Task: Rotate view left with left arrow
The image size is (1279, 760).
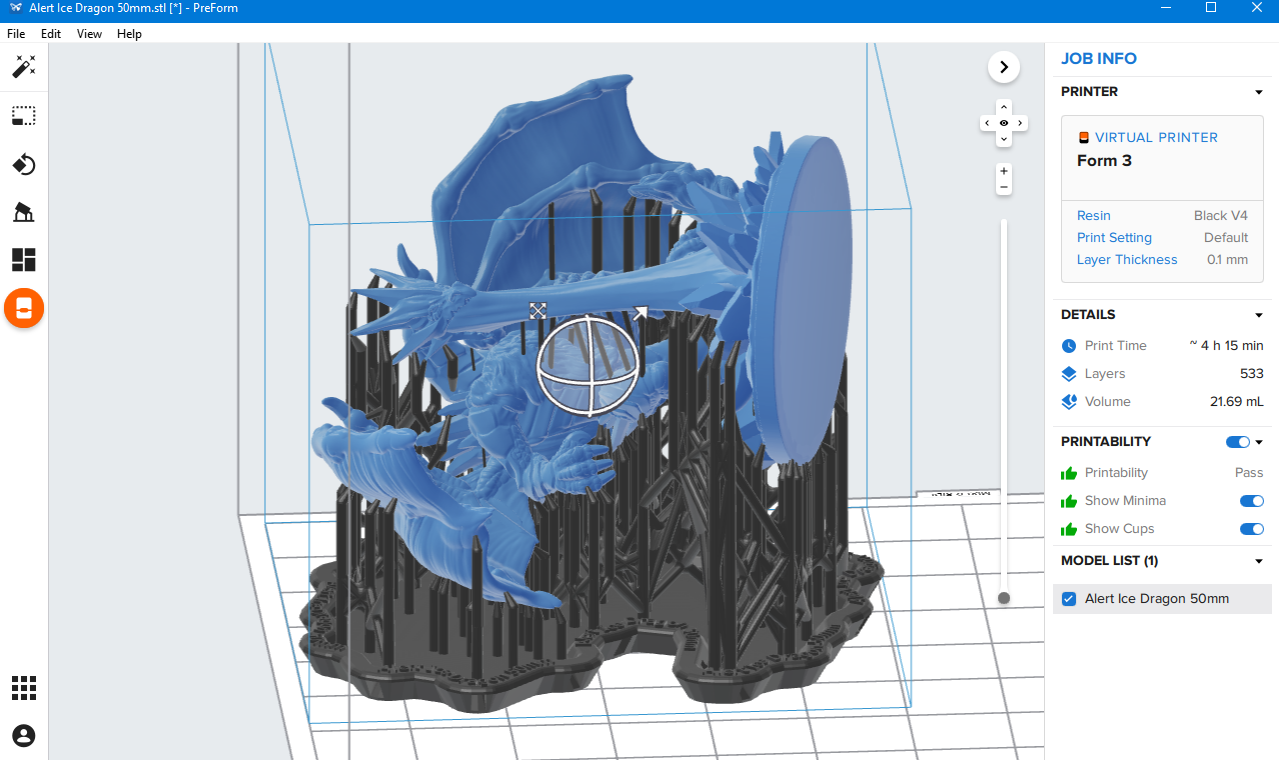Action: (x=988, y=123)
